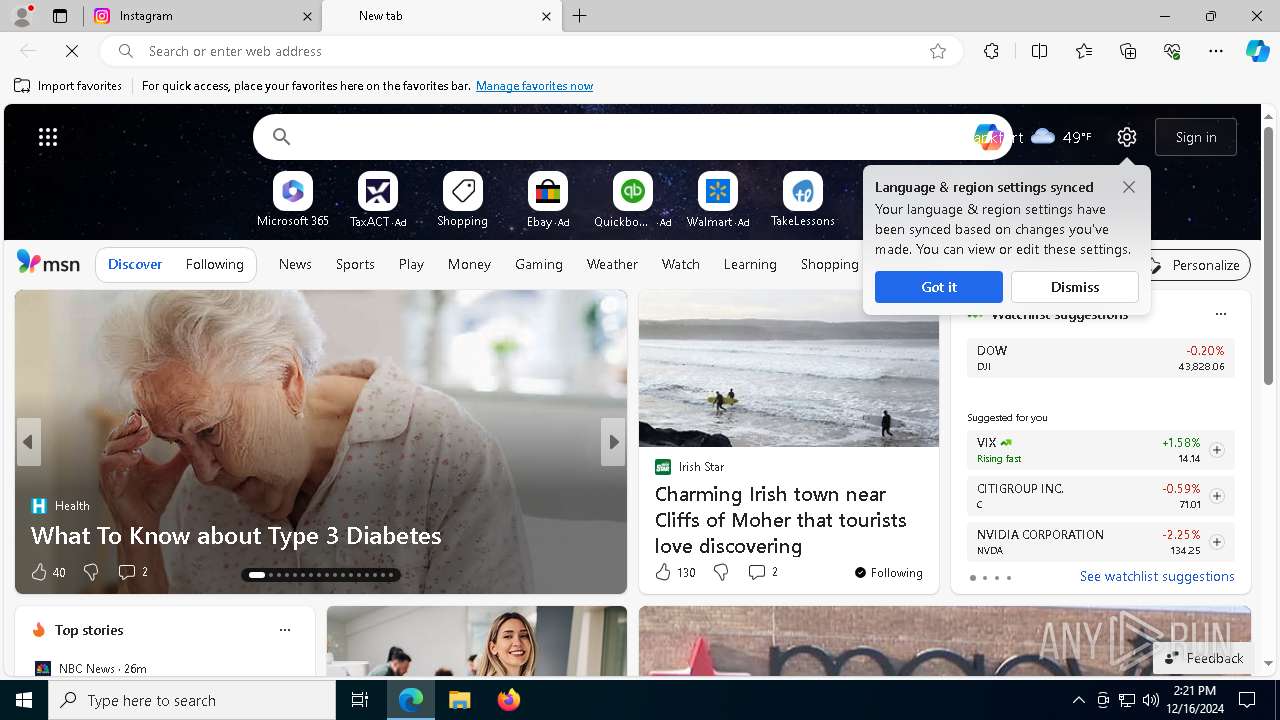Image resolution: width=1280 pixels, height=720 pixels.
Task: Show next carousel story
Action: coord(613,442)
